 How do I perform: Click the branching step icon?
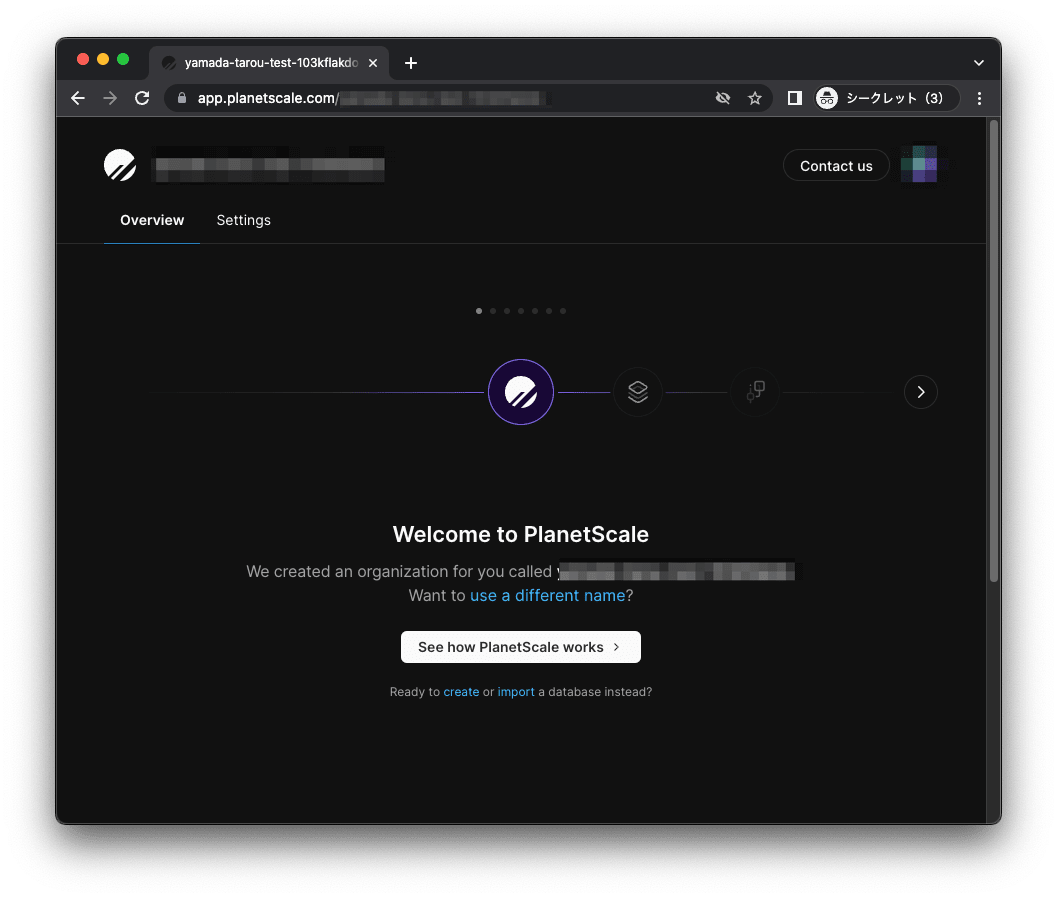755,392
